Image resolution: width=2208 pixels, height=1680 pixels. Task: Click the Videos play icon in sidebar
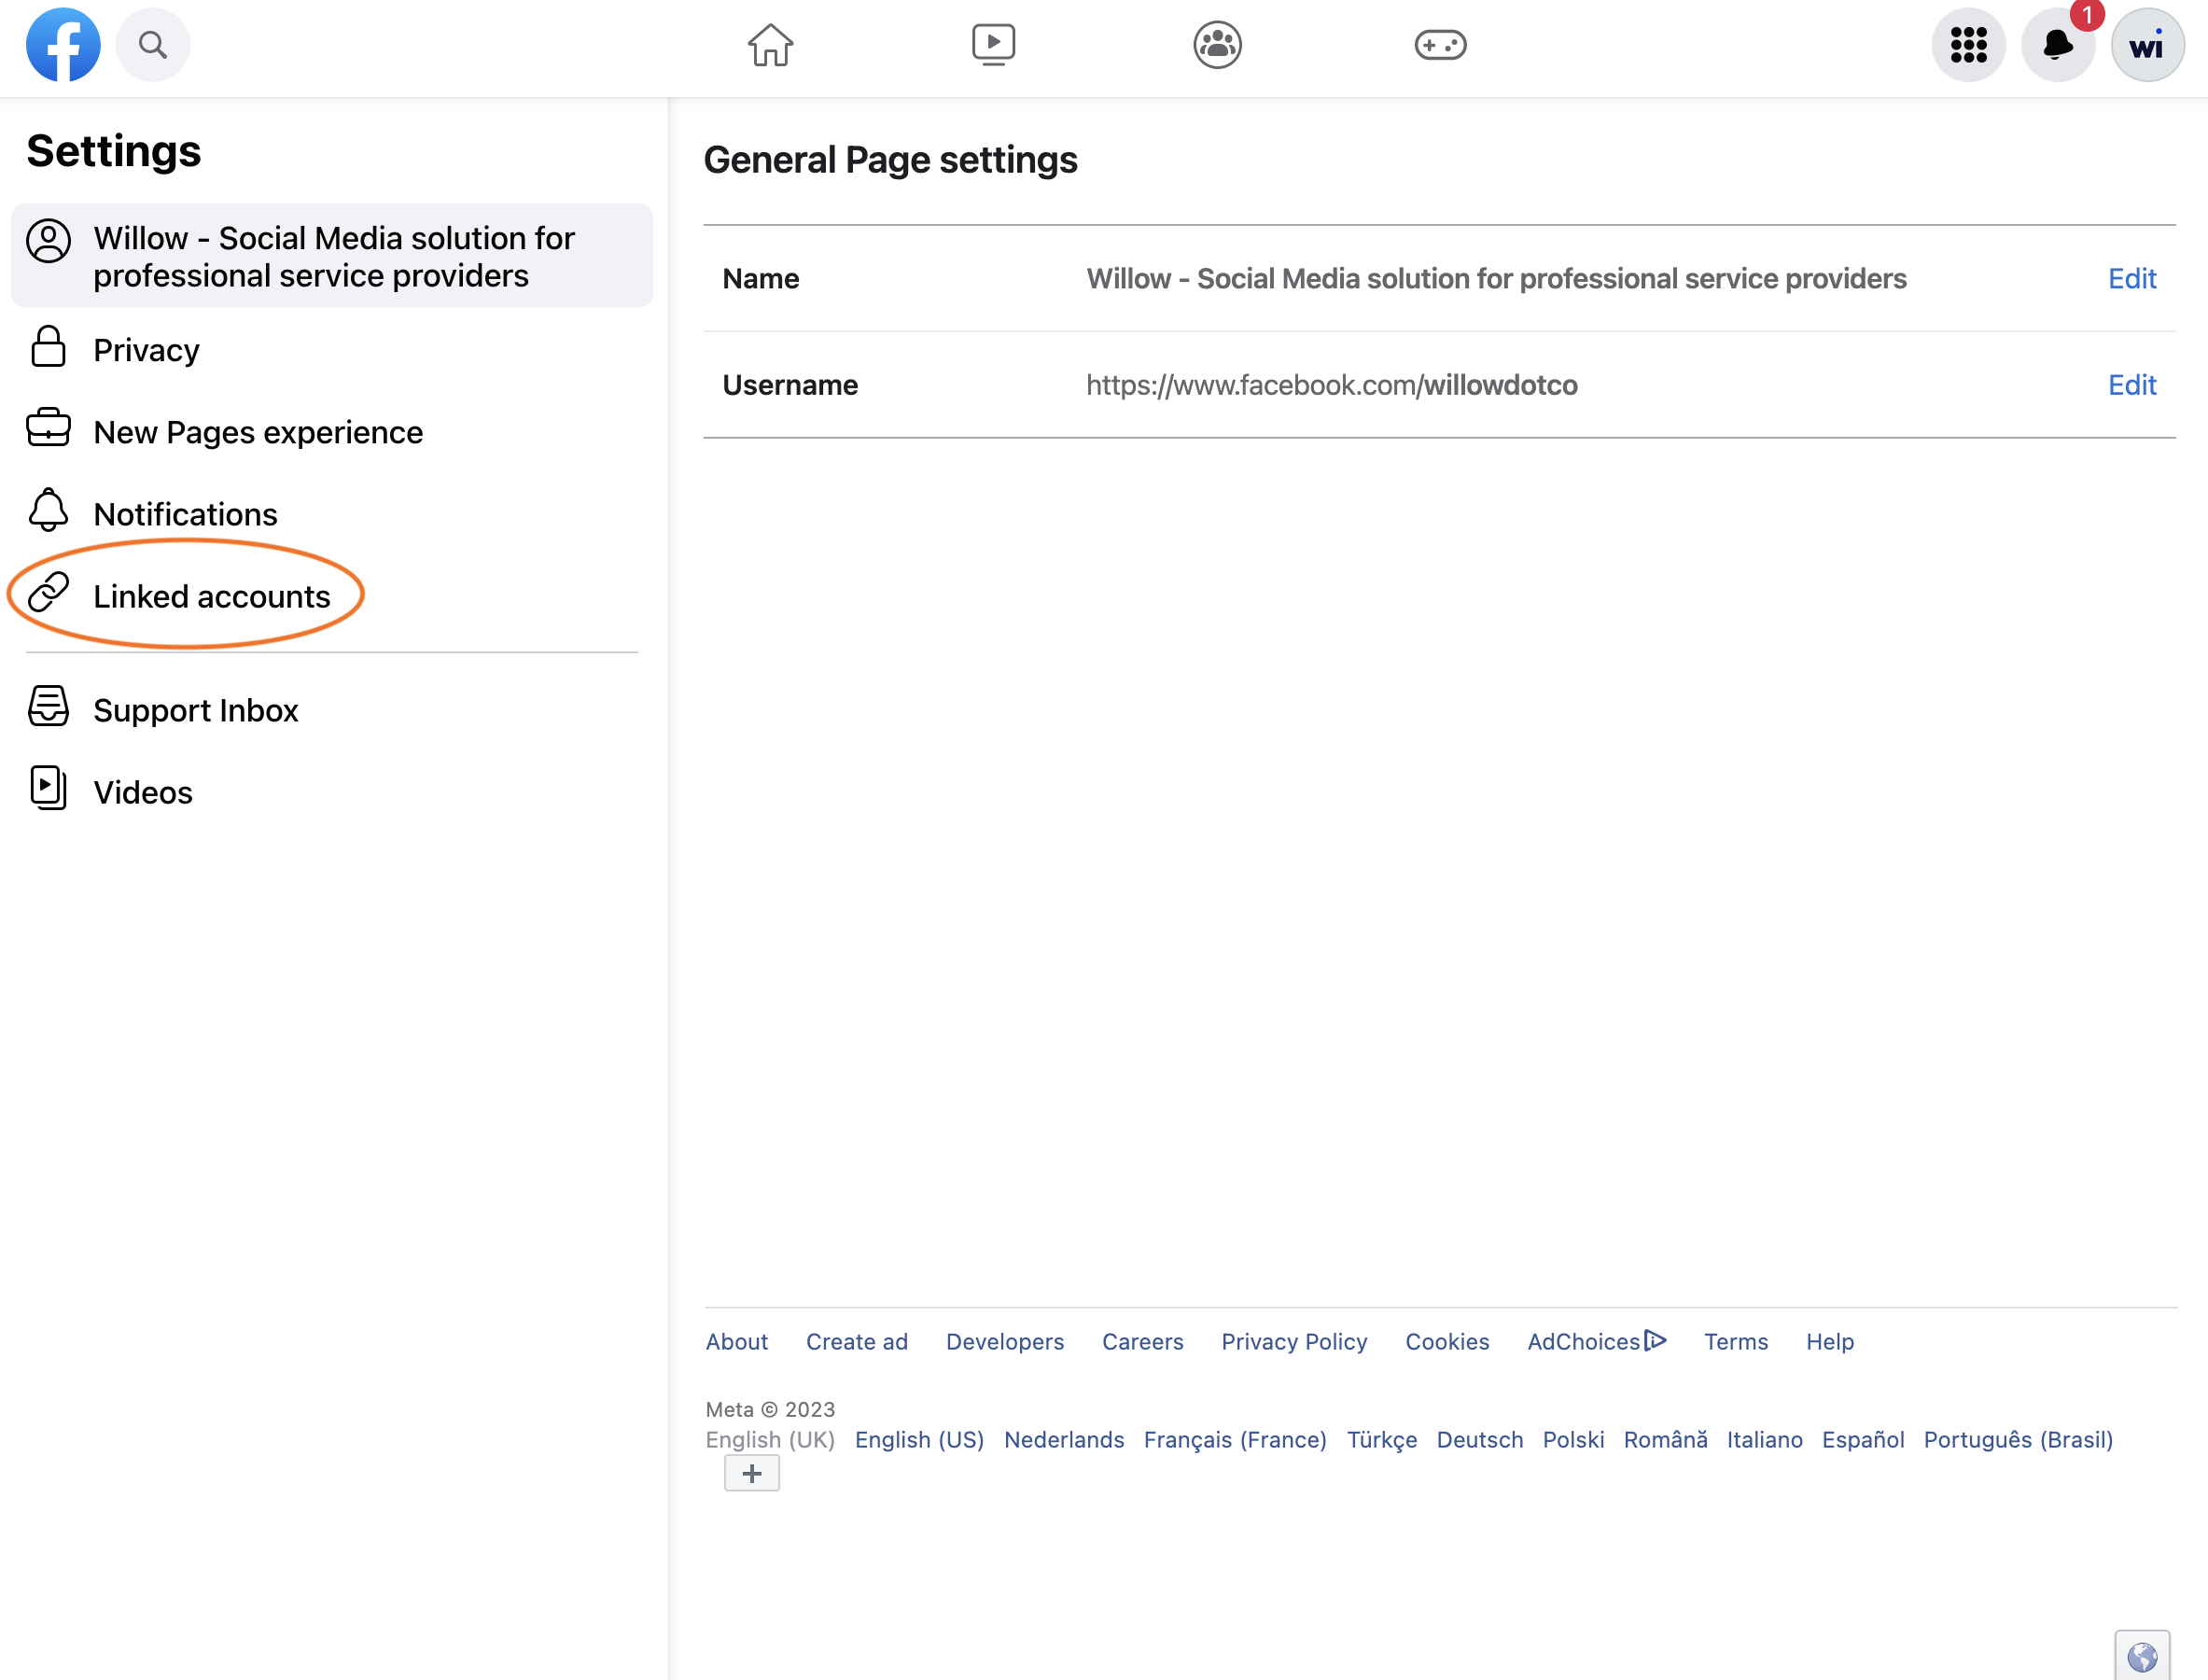[x=48, y=788]
